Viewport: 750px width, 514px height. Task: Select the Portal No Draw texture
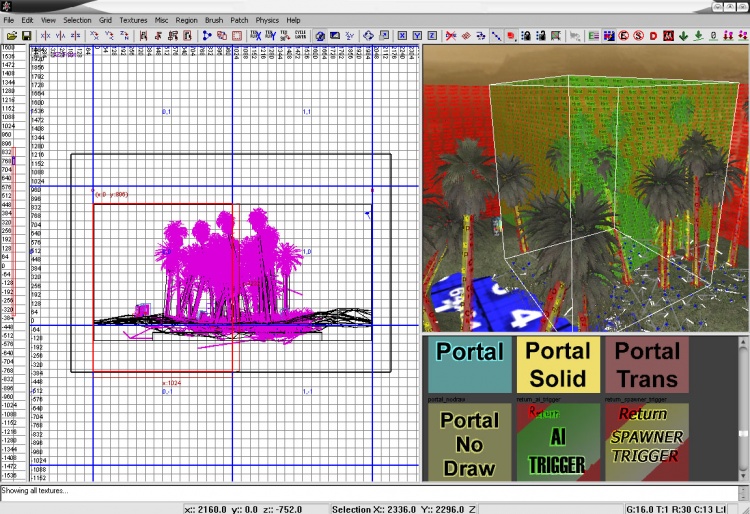pyautogui.click(x=470, y=442)
